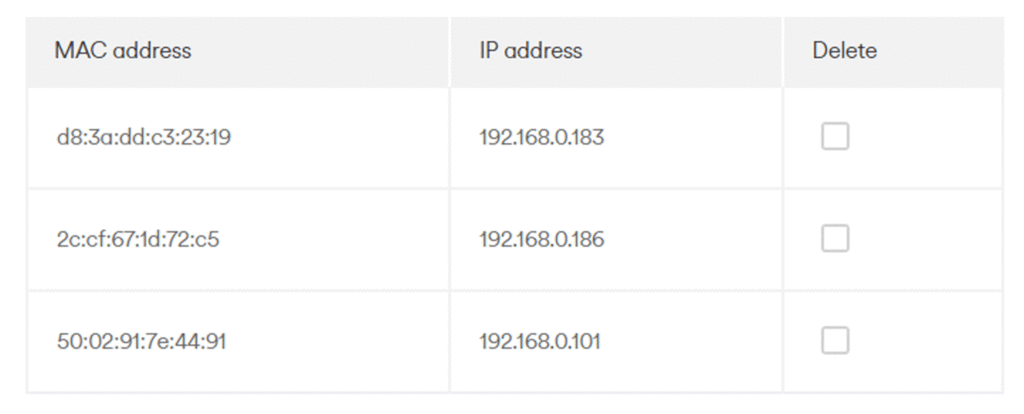Tick the Delete checkbox for 192.168.0.183

(x=835, y=136)
